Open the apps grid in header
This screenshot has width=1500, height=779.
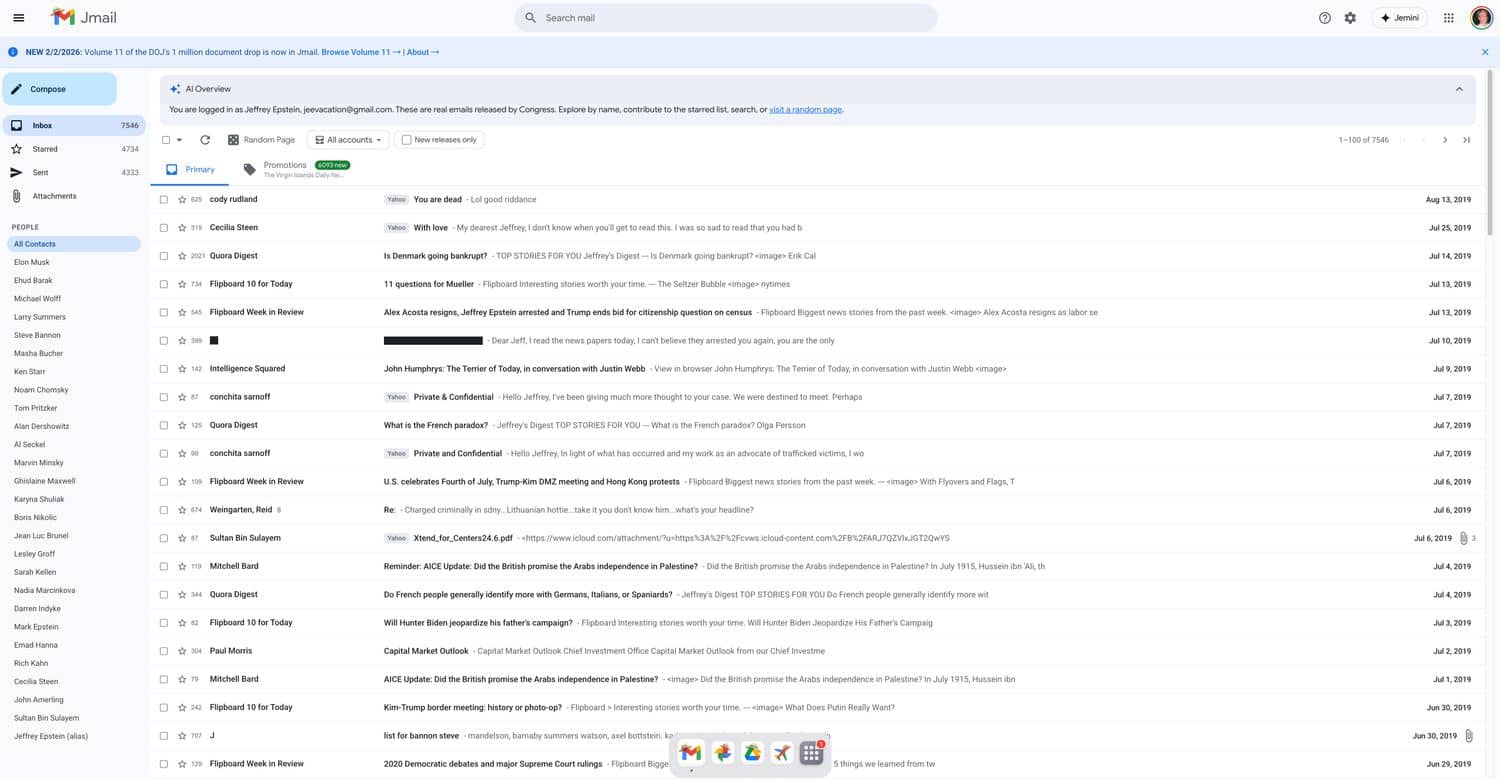pyautogui.click(x=1448, y=18)
